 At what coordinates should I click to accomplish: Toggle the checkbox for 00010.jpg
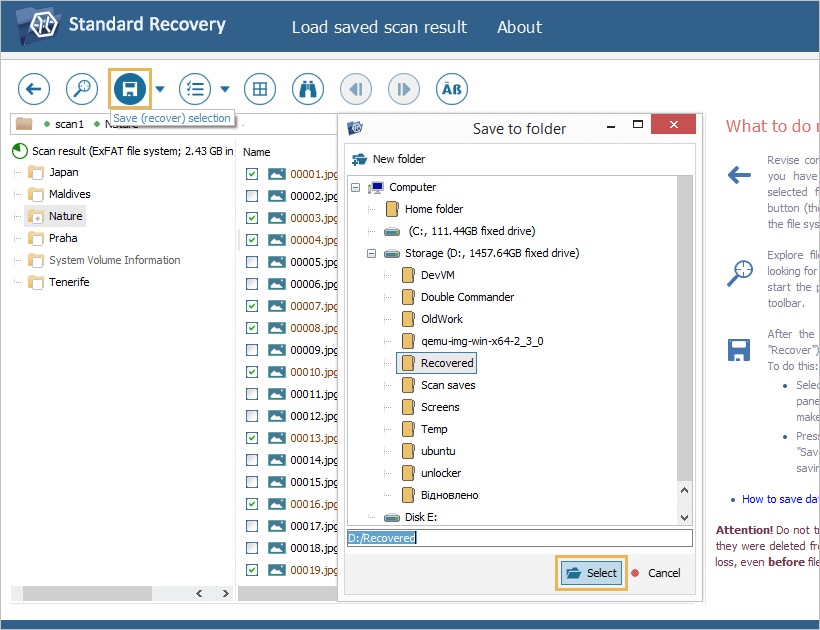click(252, 372)
